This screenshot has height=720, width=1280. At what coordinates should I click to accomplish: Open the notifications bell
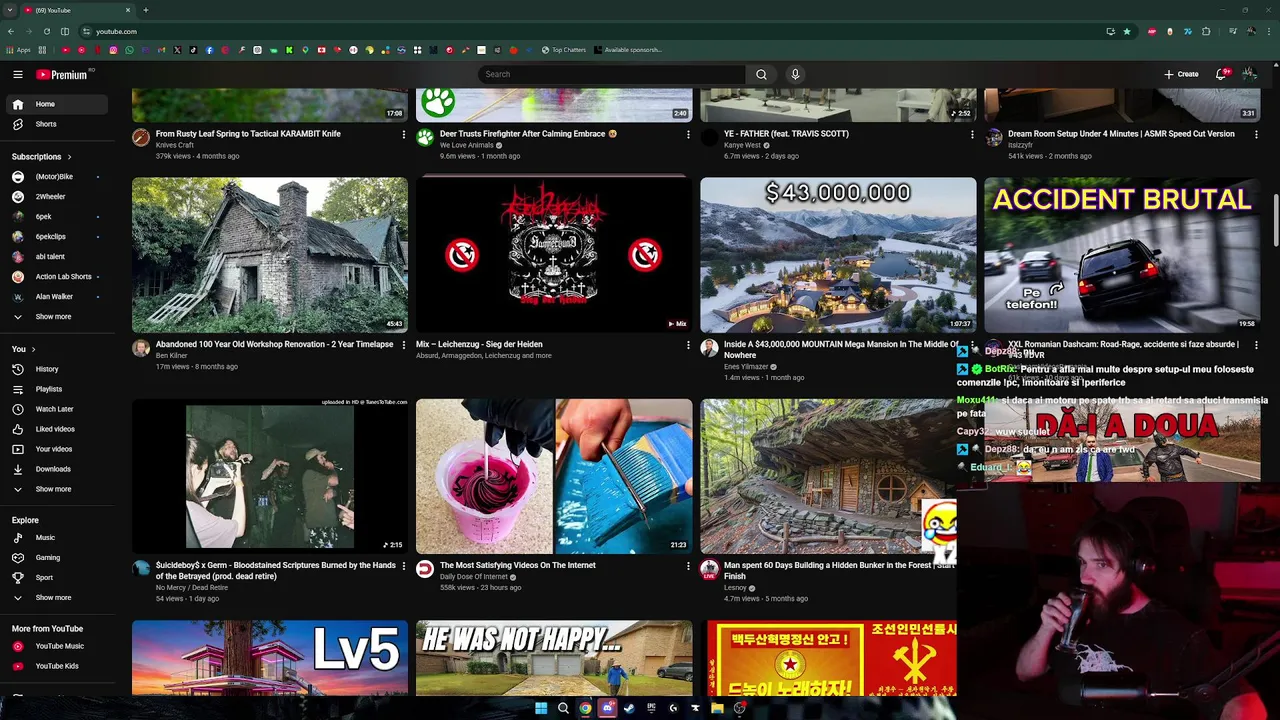point(1222,74)
